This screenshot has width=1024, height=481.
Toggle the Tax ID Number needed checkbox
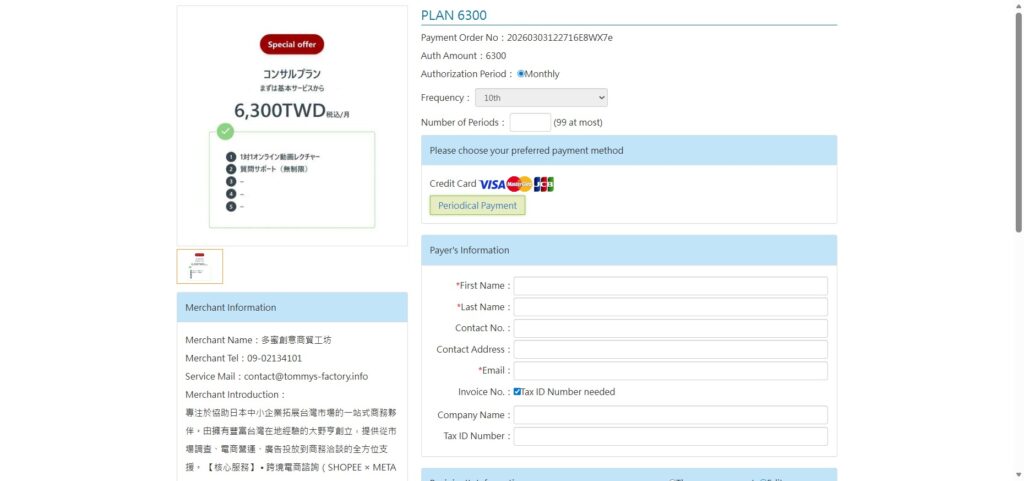point(517,392)
